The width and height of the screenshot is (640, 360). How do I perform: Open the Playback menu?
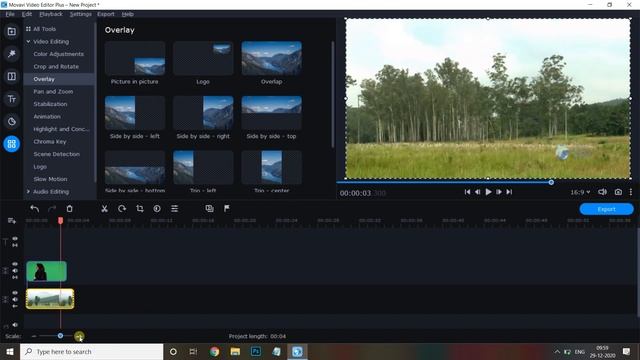click(x=51, y=14)
